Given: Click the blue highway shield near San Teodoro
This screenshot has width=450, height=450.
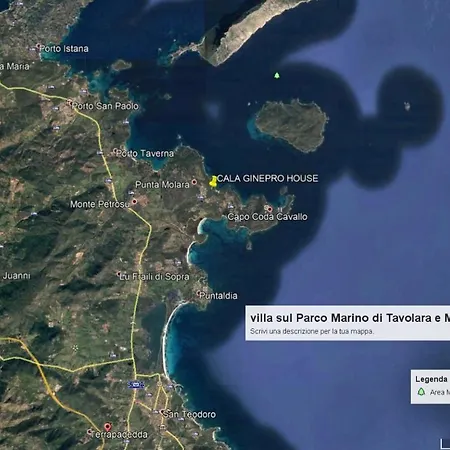Looking at the screenshot, I should point(136,385).
